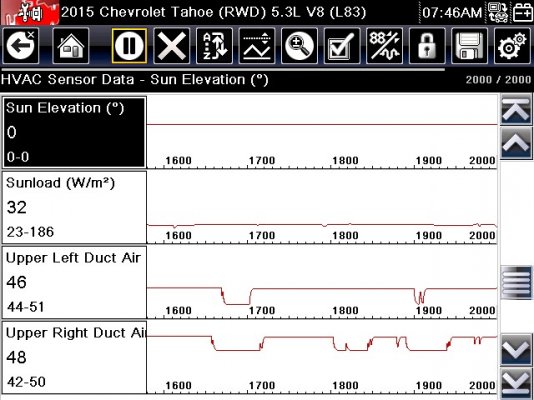Clear data using the X icon
This screenshot has height=400, width=534.
pyautogui.click(x=172, y=46)
